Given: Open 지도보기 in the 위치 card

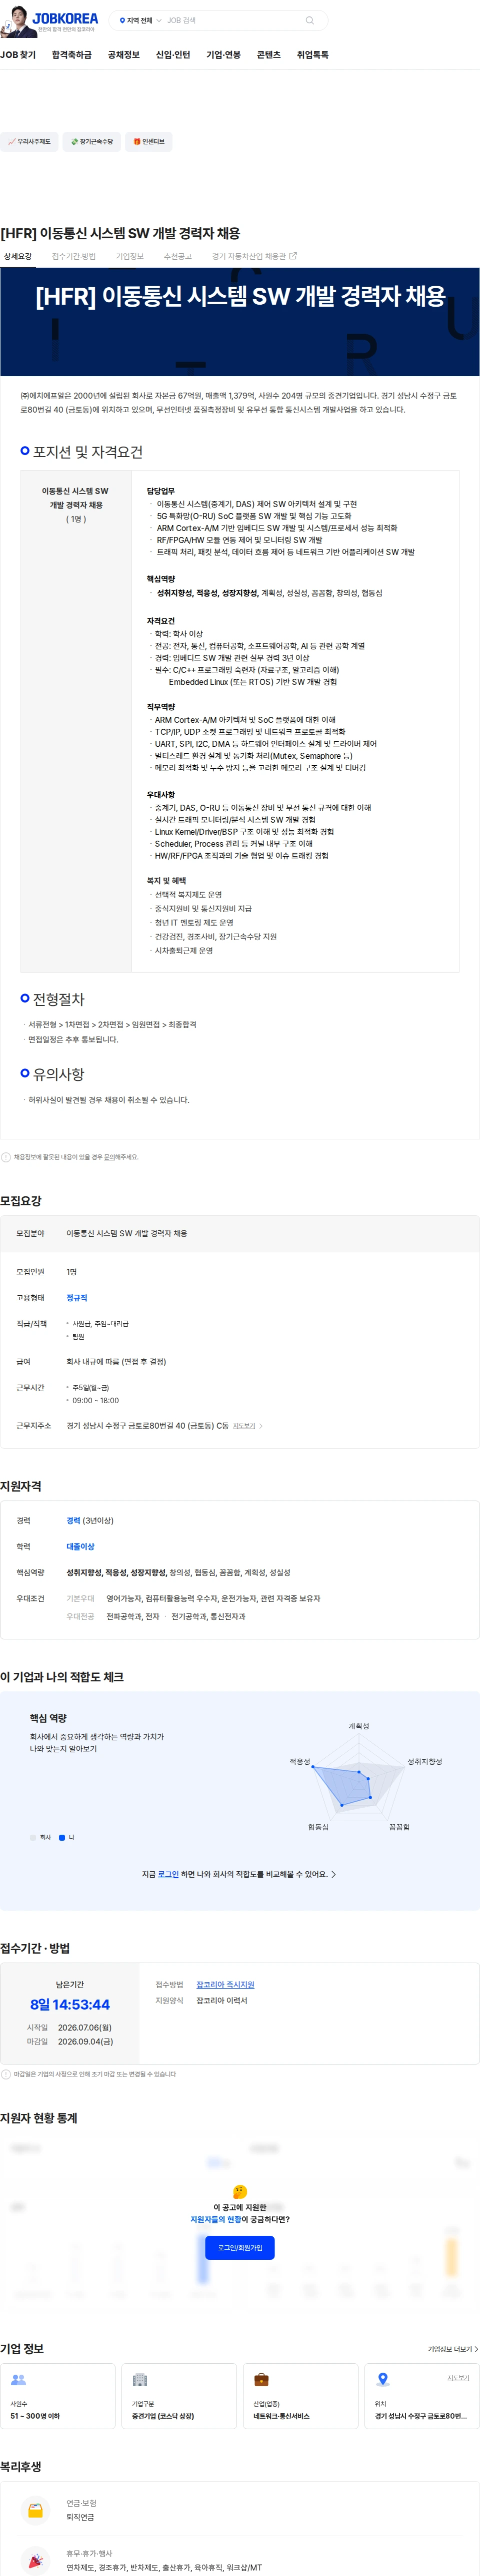Looking at the screenshot, I should [458, 2378].
